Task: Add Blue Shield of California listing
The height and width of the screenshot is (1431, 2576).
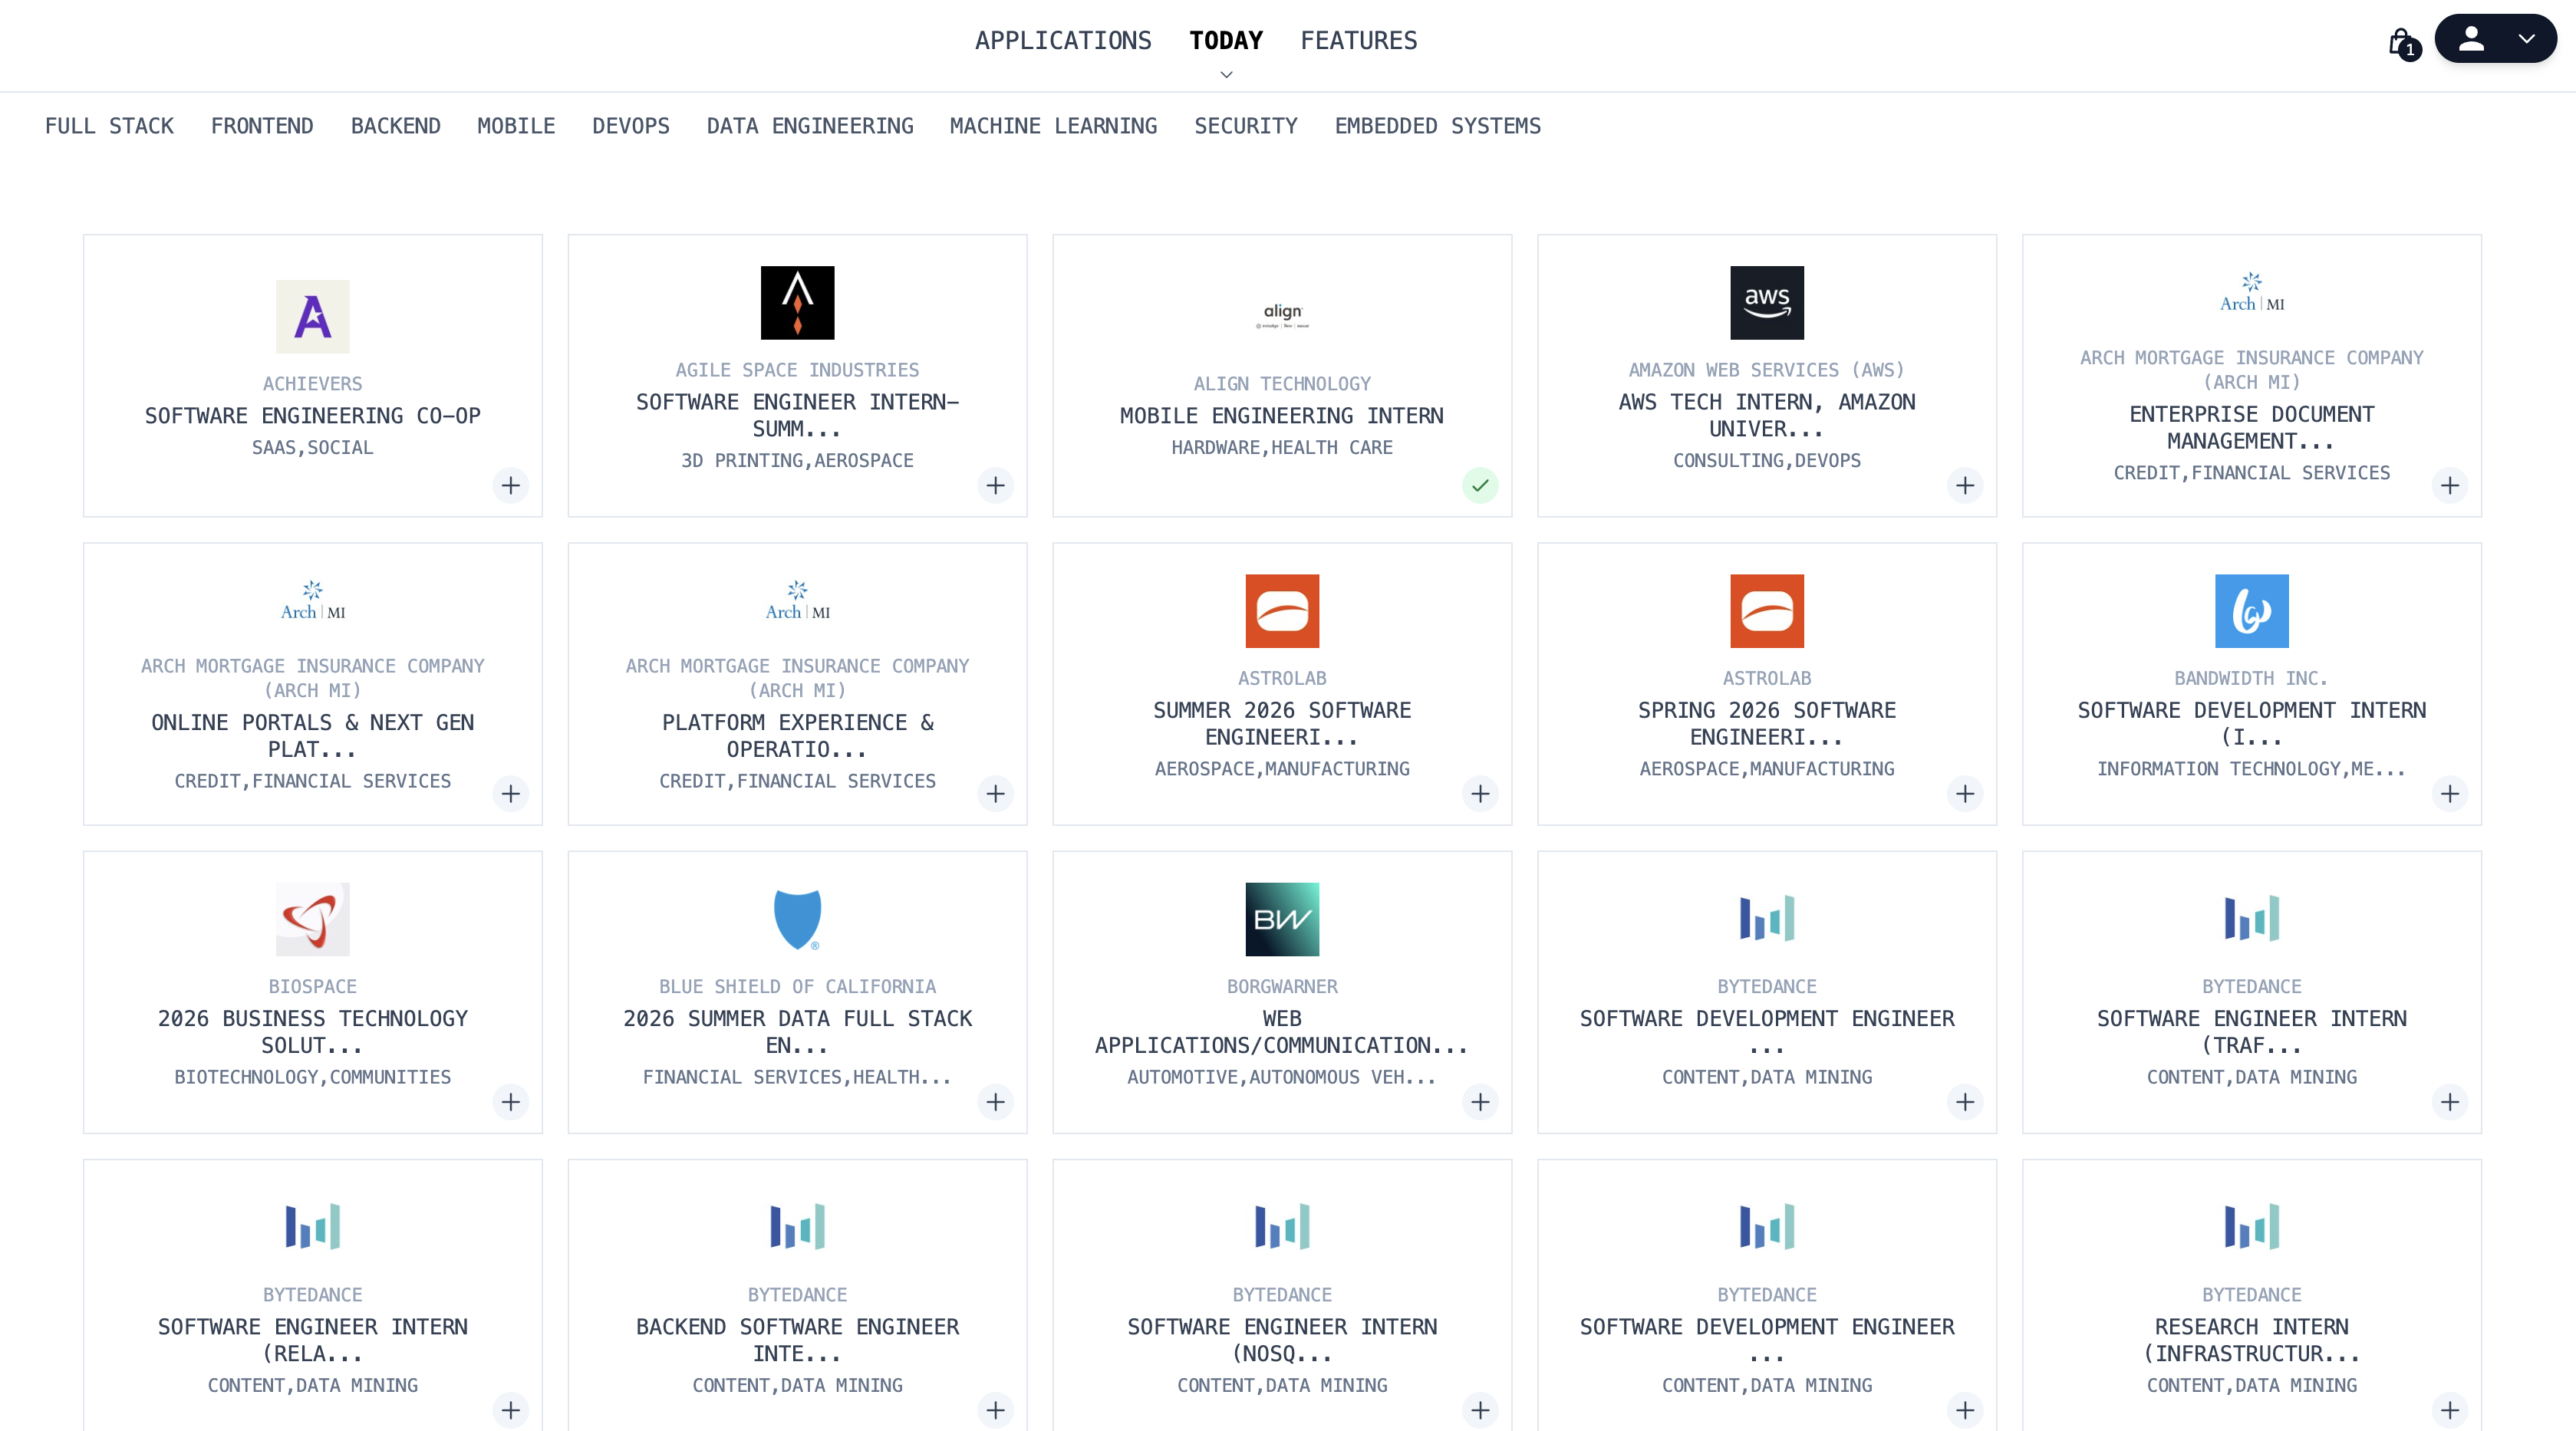Action: point(996,1101)
